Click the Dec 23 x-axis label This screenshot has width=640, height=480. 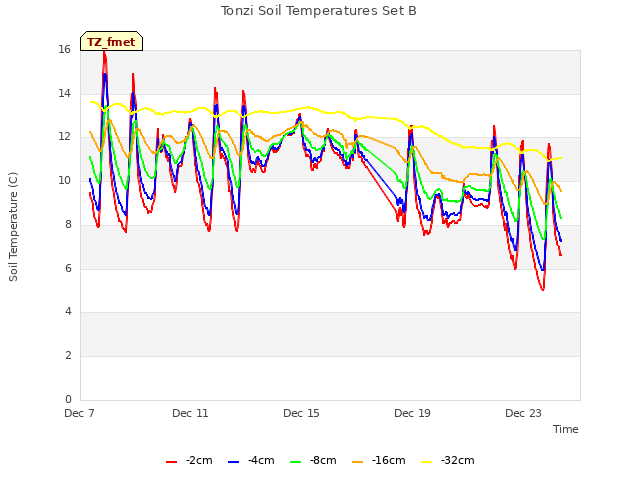523,413
